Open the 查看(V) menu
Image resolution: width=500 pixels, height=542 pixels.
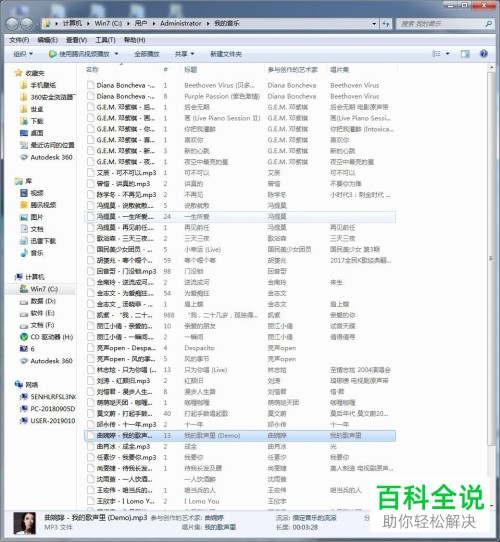coord(76,40)
